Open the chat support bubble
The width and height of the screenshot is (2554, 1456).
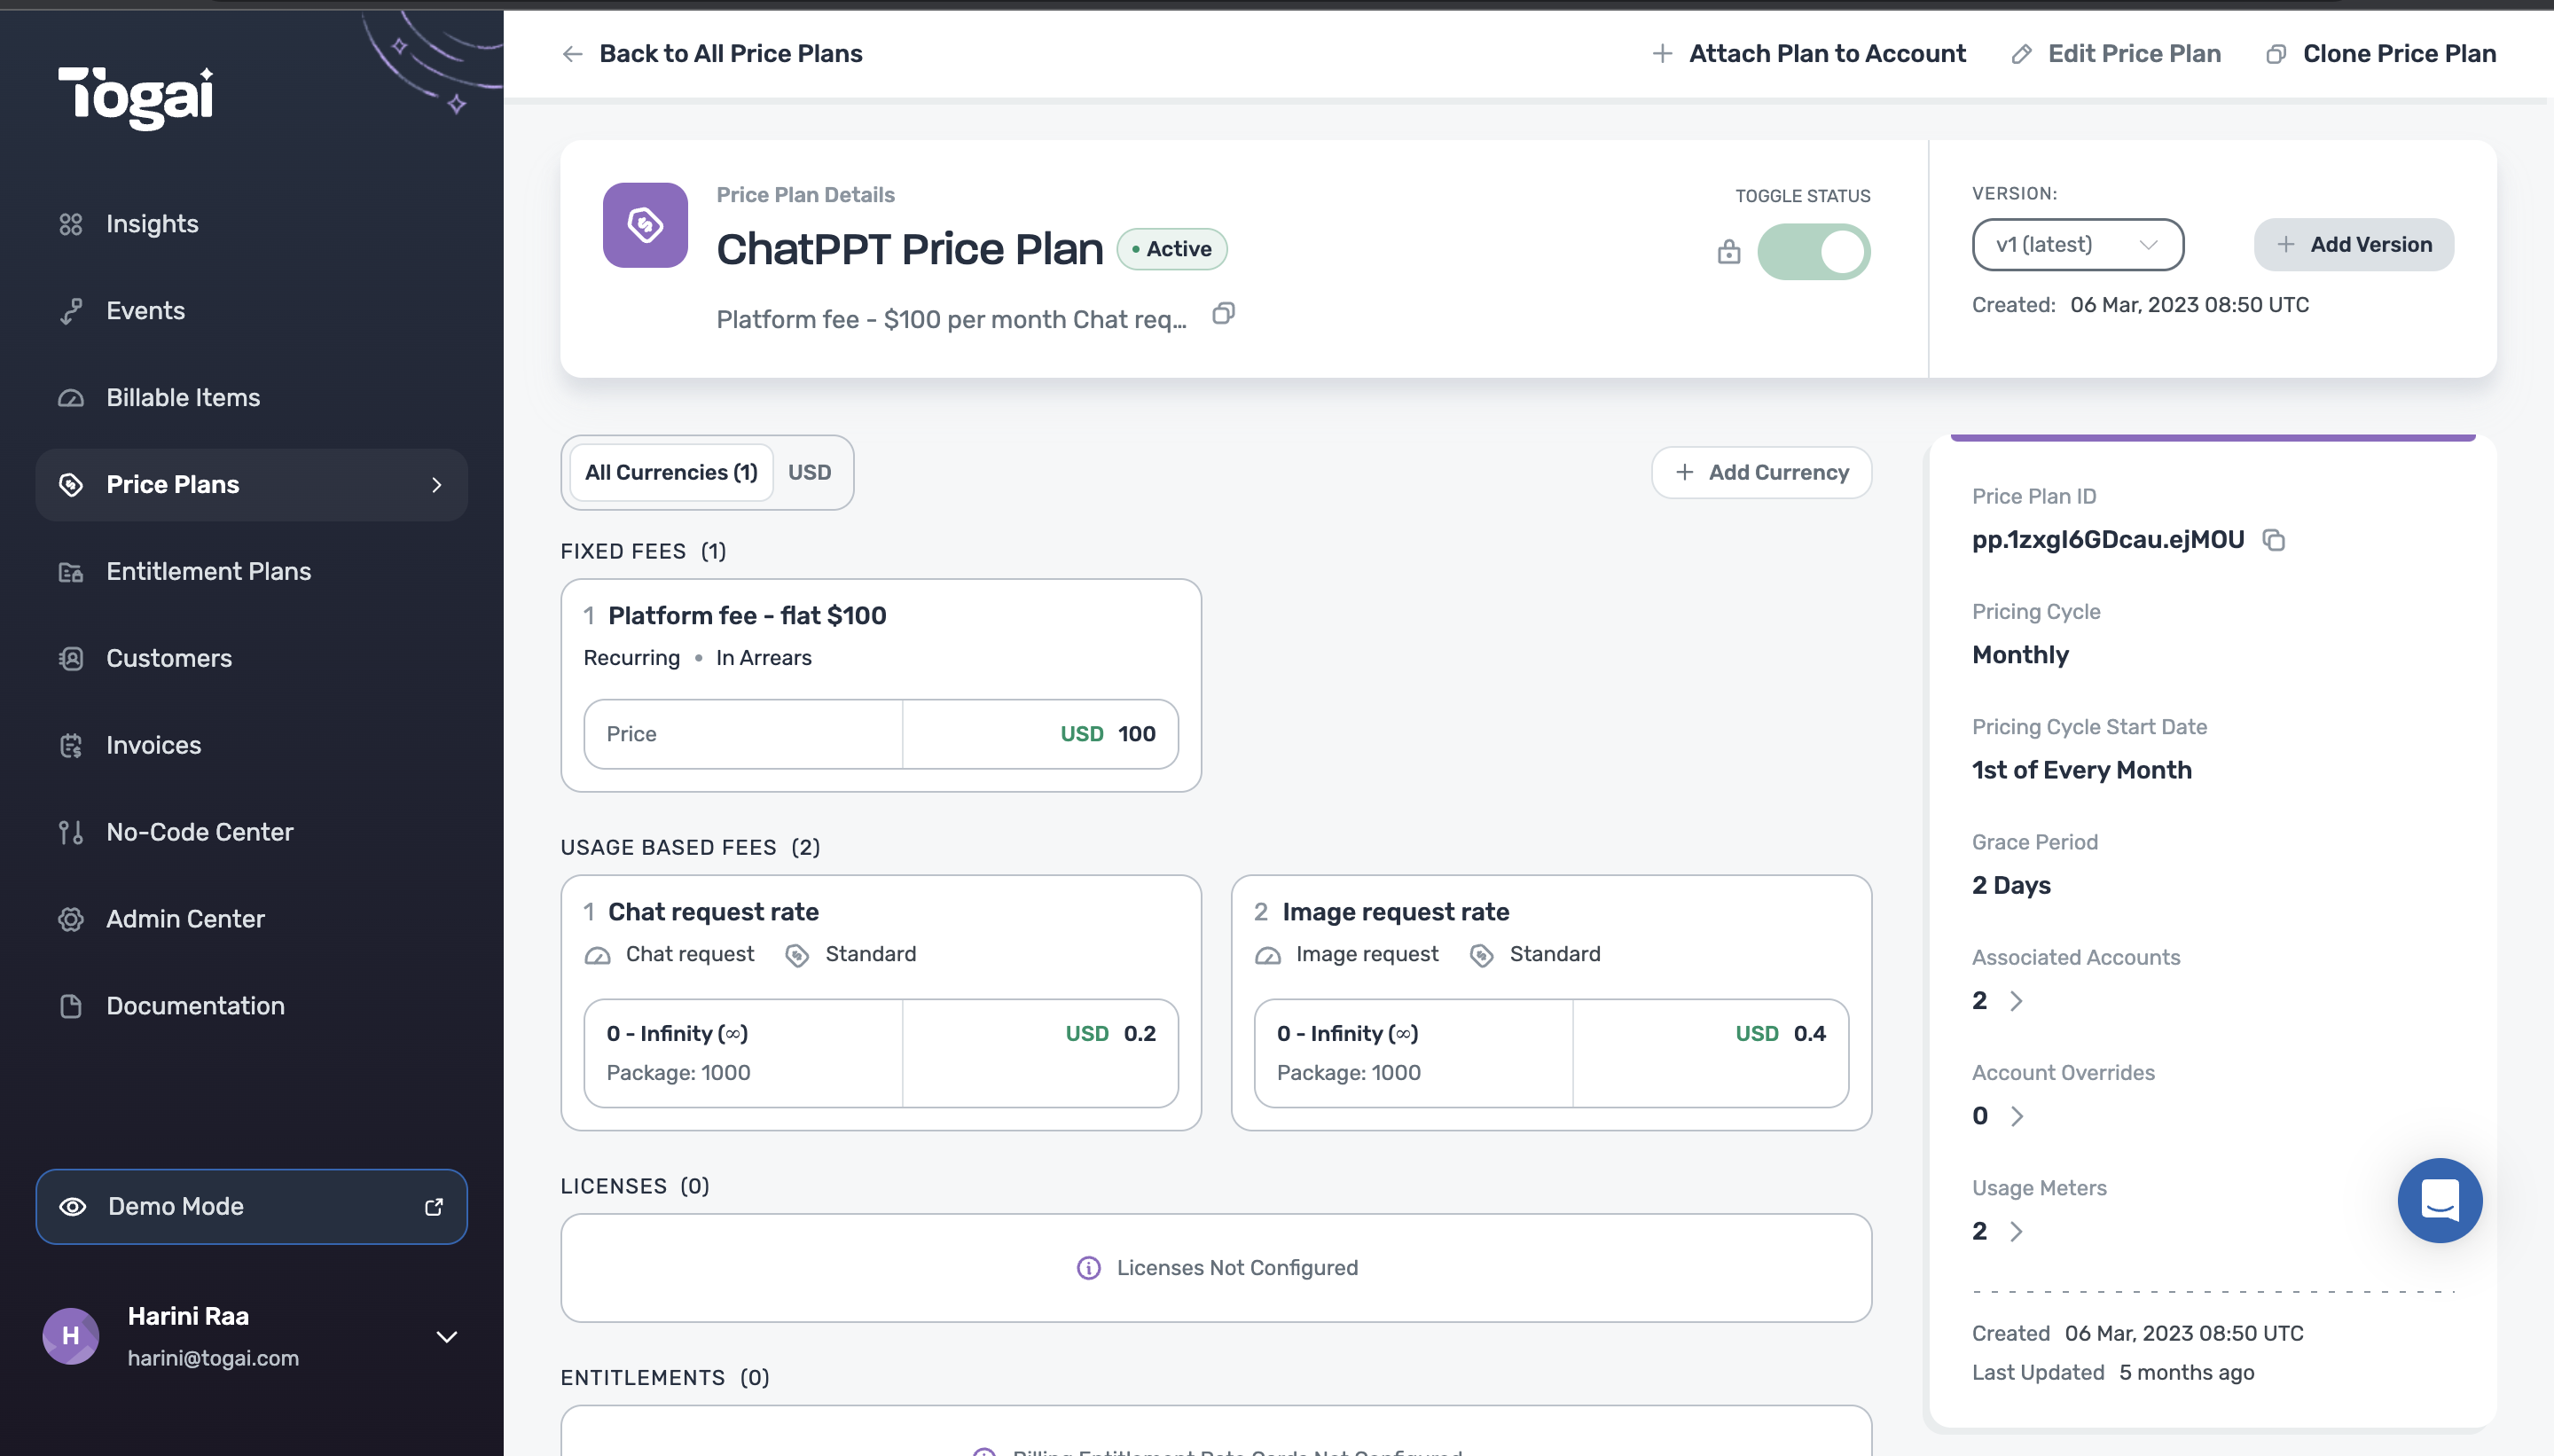pos(2440,1200)
